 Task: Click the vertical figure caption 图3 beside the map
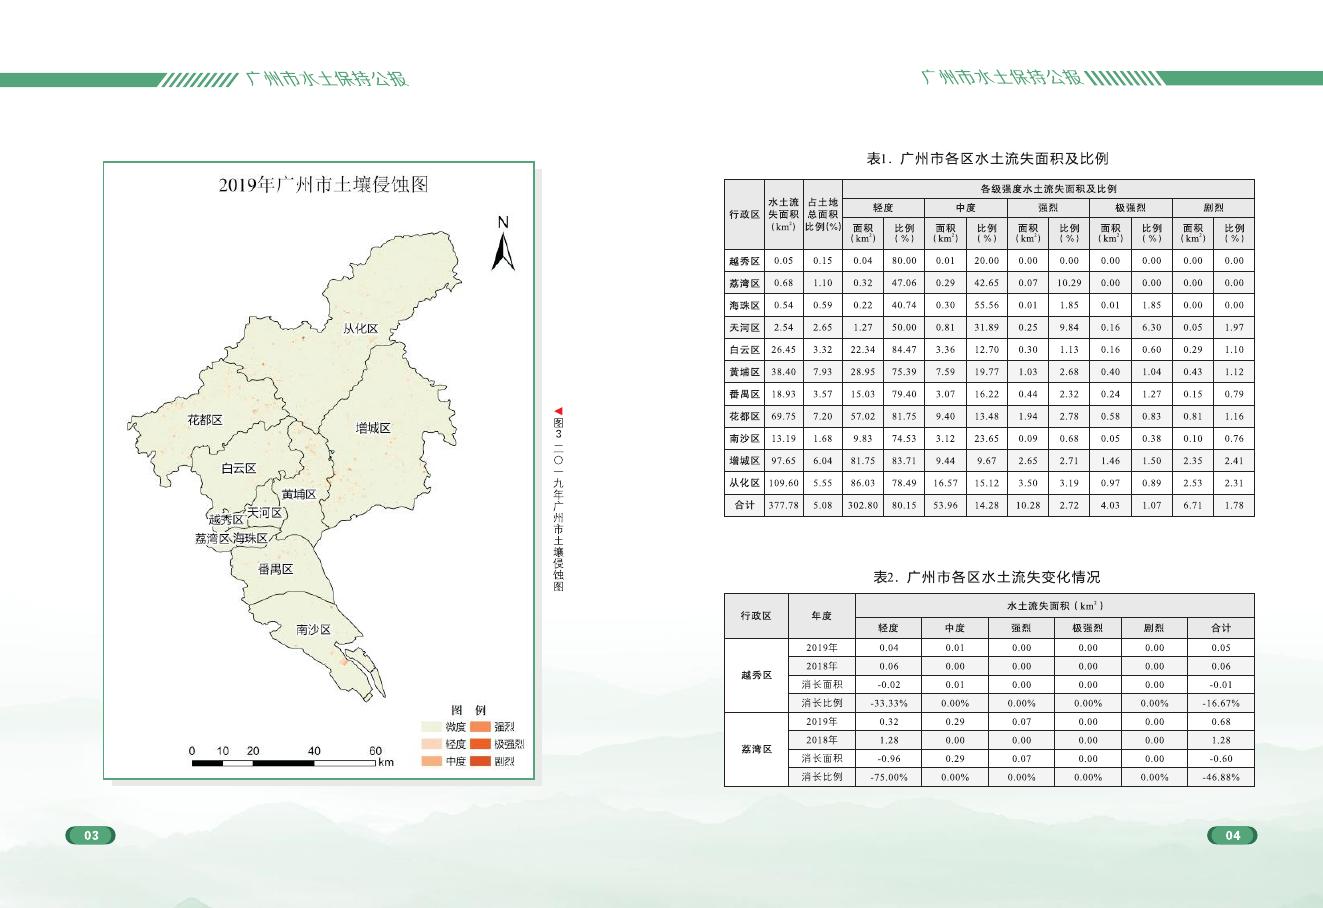(x=559, y=499)
